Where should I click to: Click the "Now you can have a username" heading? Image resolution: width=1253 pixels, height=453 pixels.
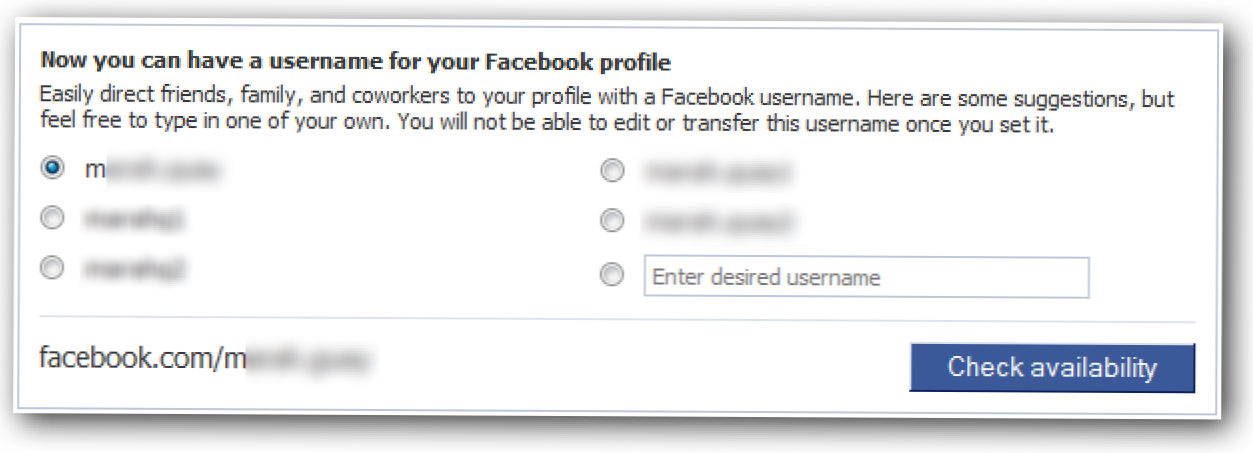pyautogui.click(x=355, y=62)
